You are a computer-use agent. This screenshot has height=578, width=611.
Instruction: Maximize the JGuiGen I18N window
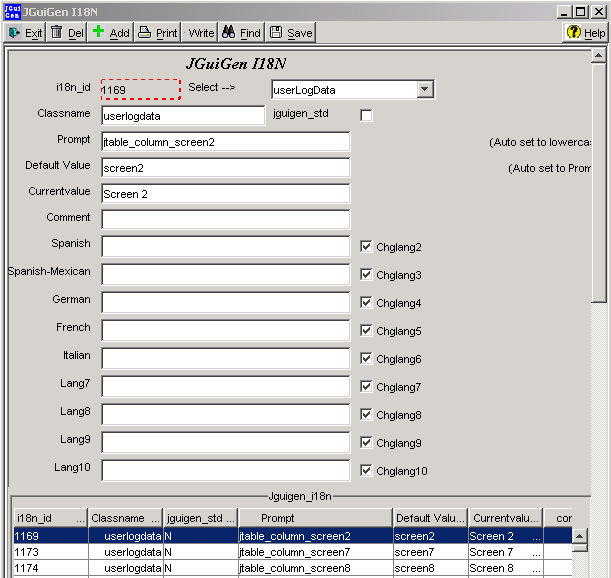(x=581, y=12)
